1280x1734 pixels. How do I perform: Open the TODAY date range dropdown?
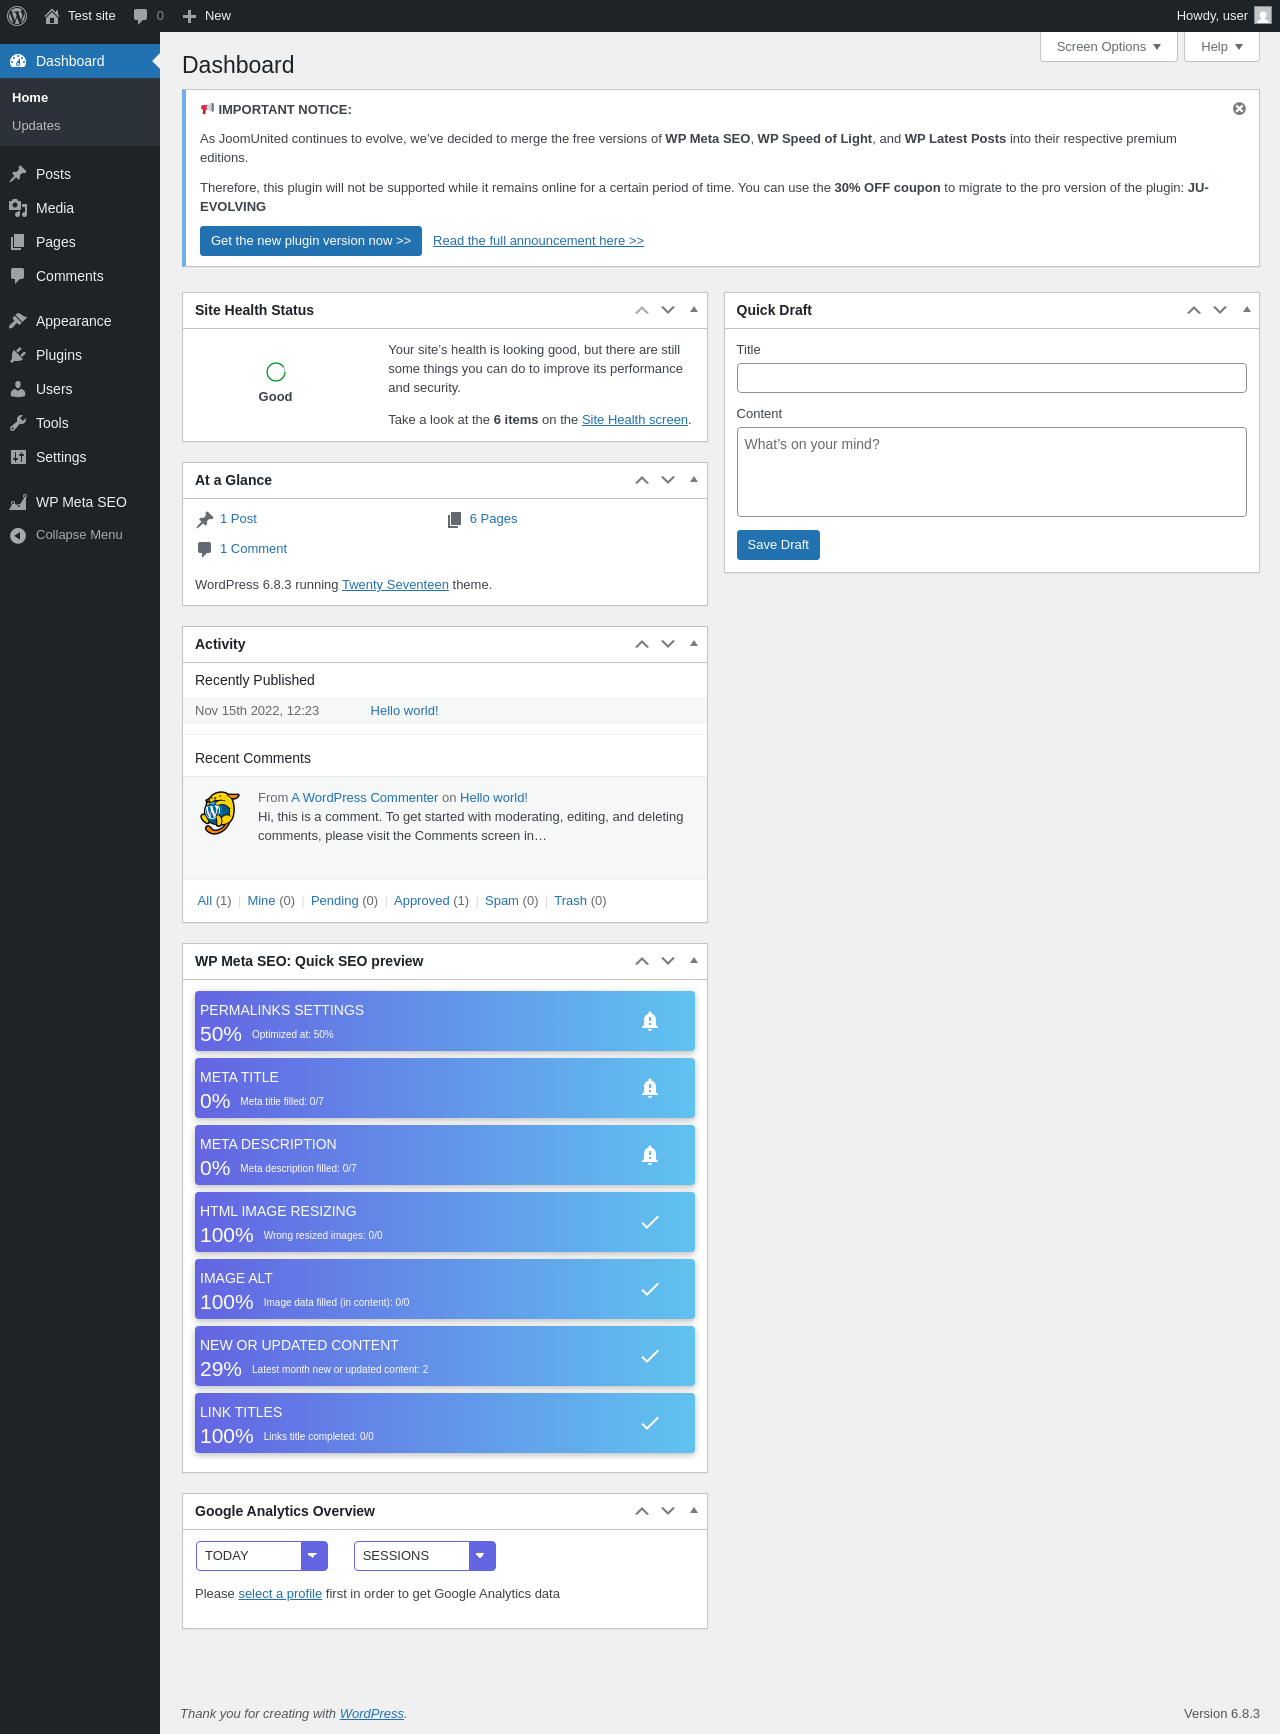coord(261,1556)
